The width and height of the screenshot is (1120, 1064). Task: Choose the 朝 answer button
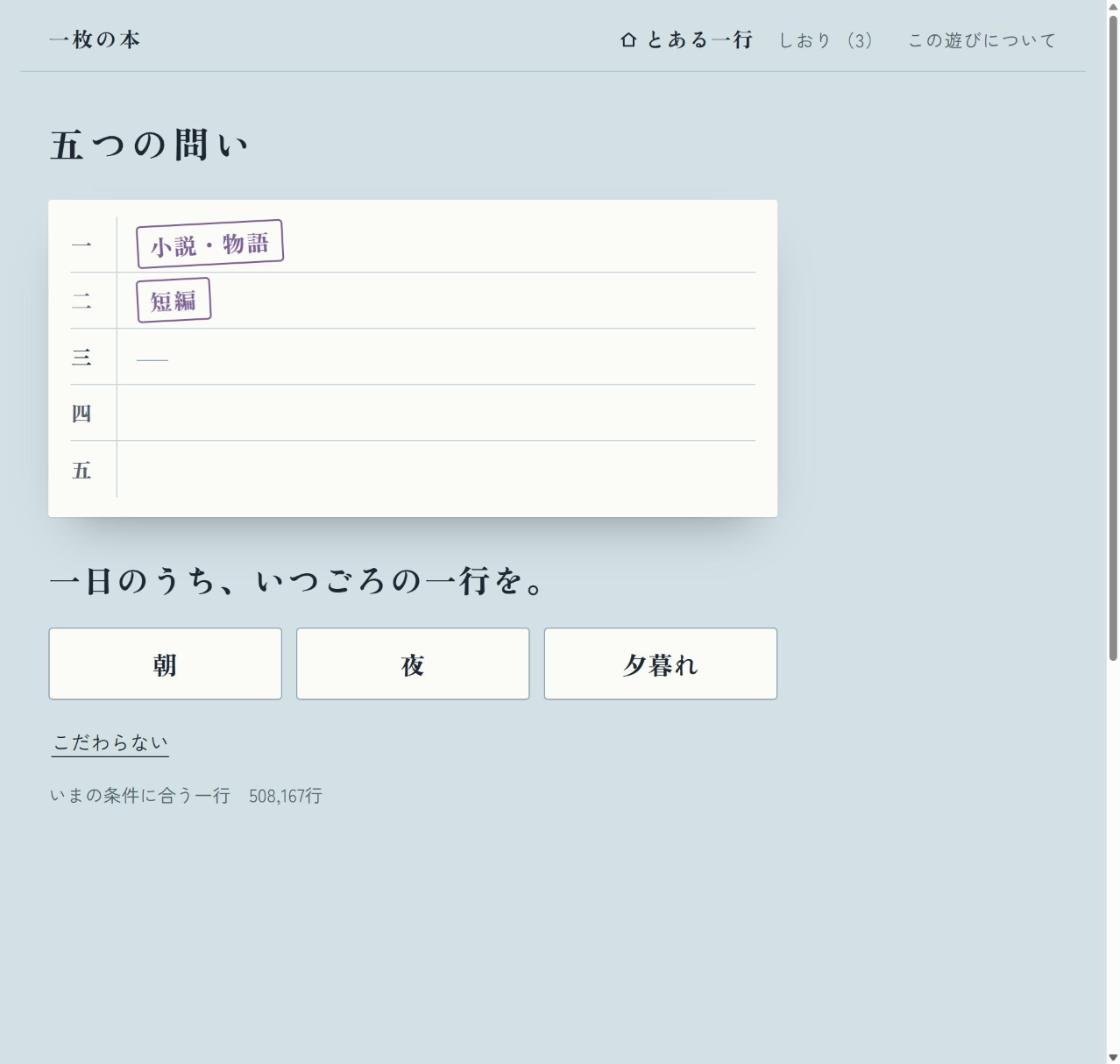165,664
